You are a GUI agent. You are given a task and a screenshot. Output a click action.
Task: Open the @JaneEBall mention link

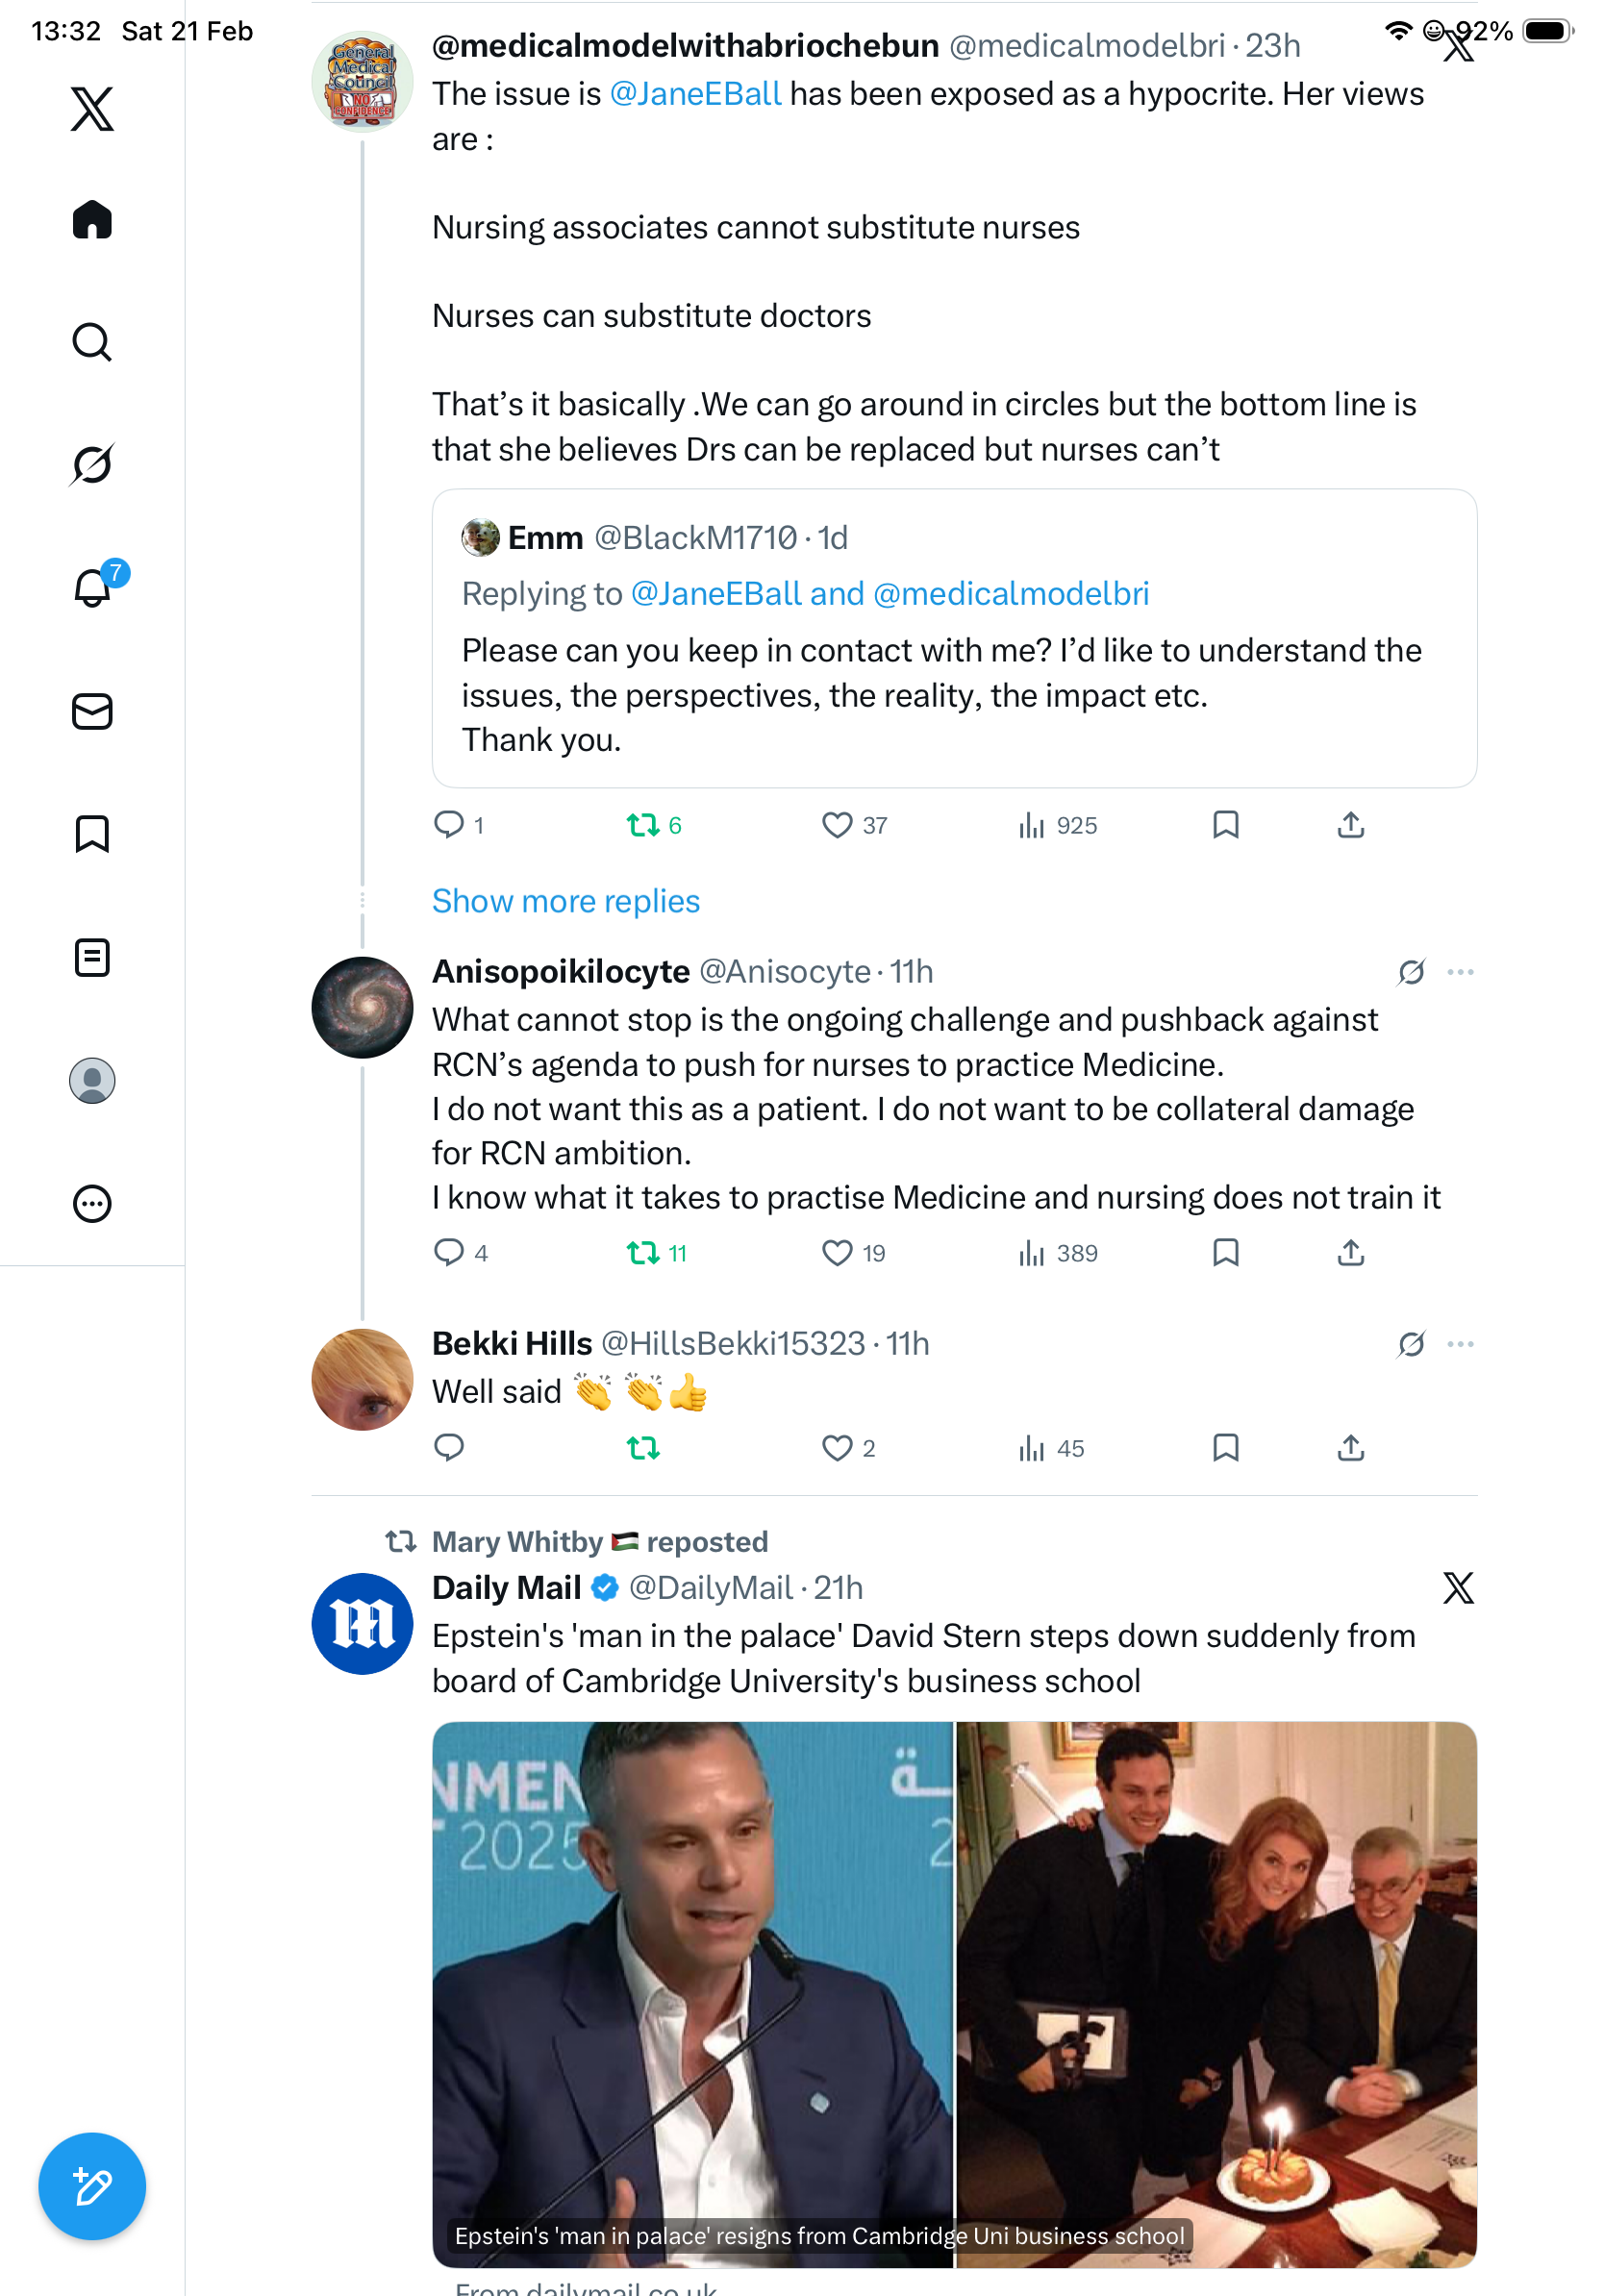(695, 94)
